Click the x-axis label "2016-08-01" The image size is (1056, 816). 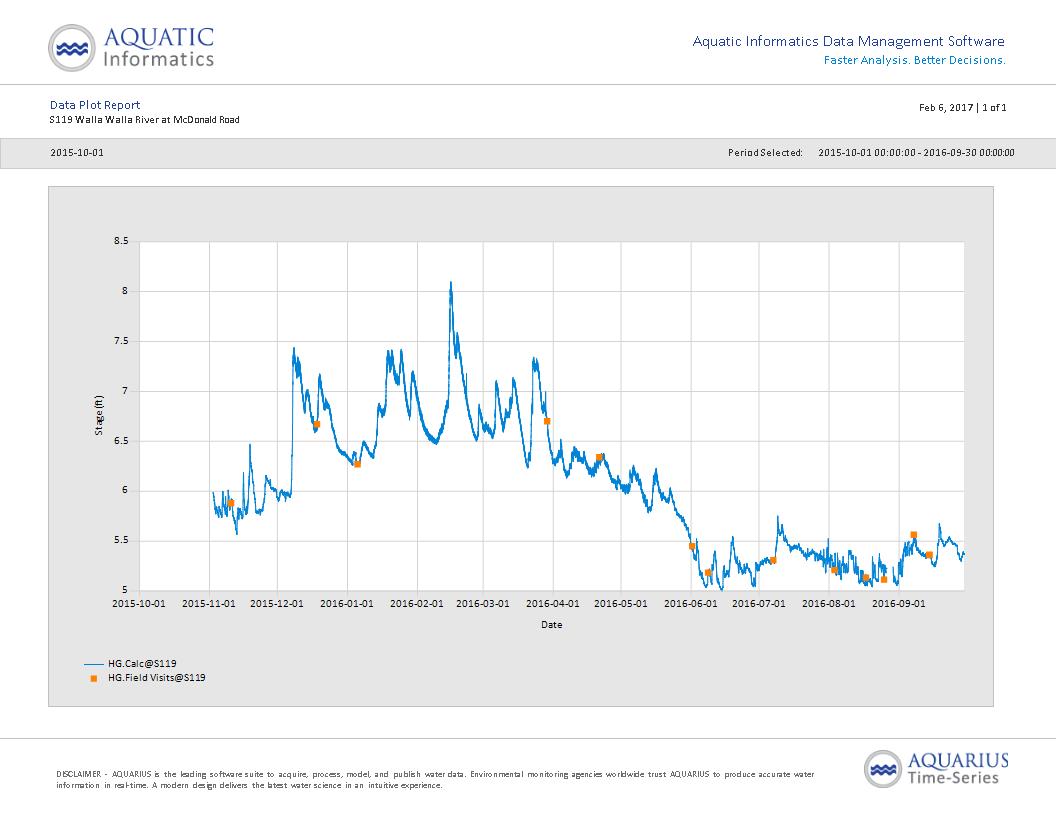(x=829, y=604)
